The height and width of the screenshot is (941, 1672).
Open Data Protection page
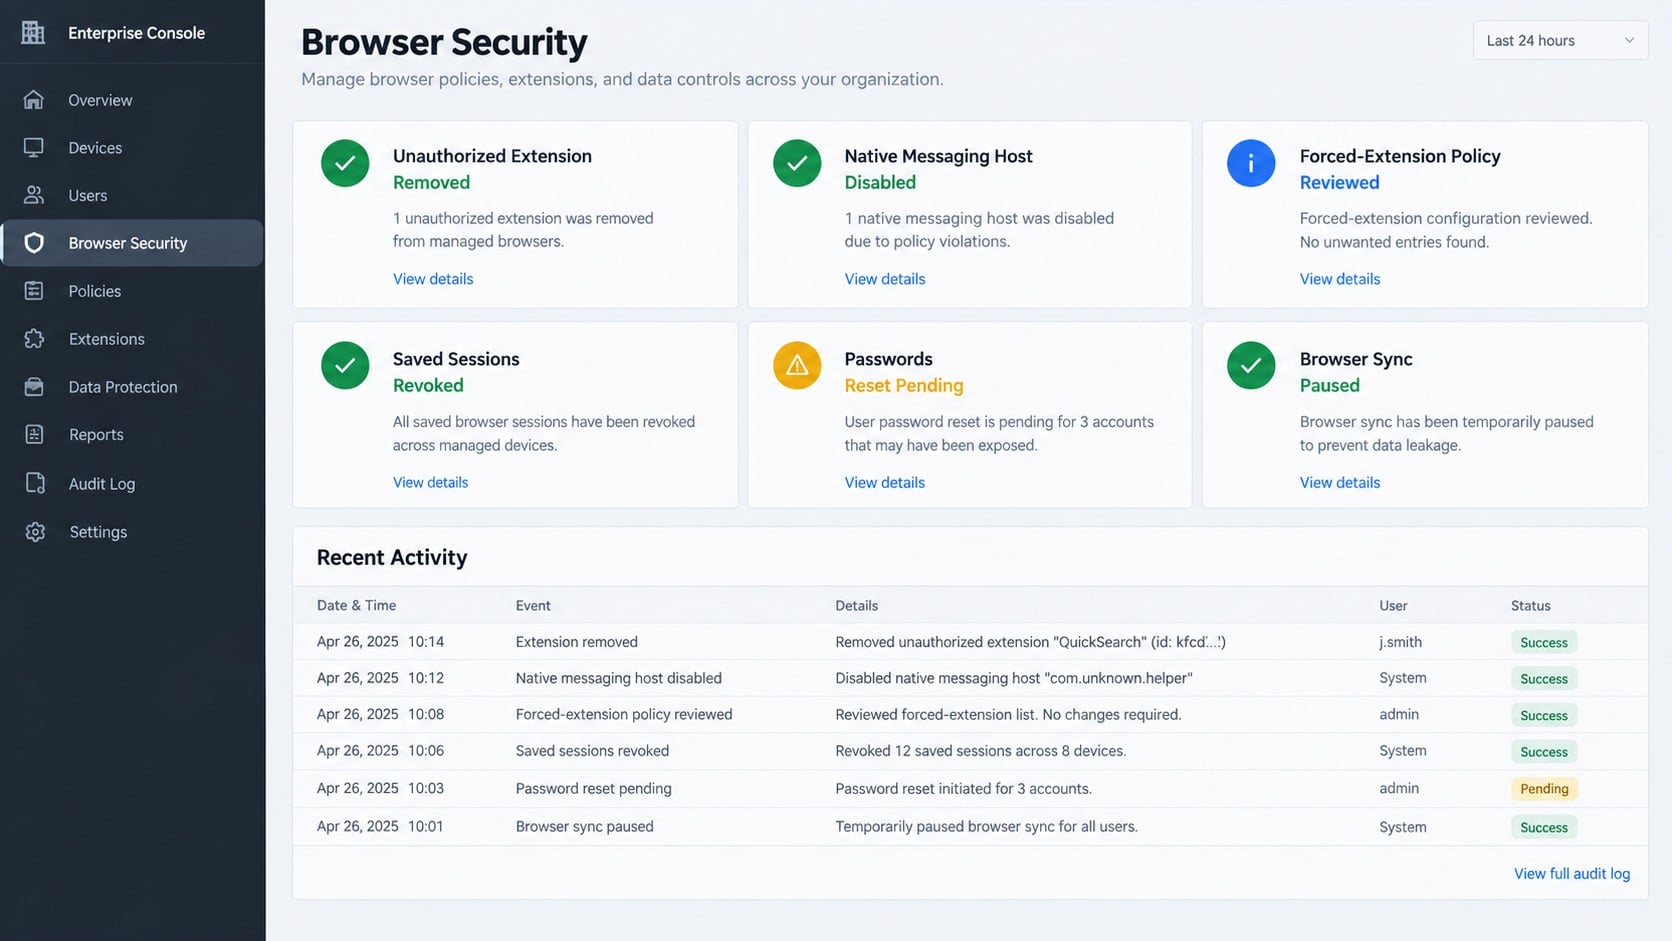132,387
